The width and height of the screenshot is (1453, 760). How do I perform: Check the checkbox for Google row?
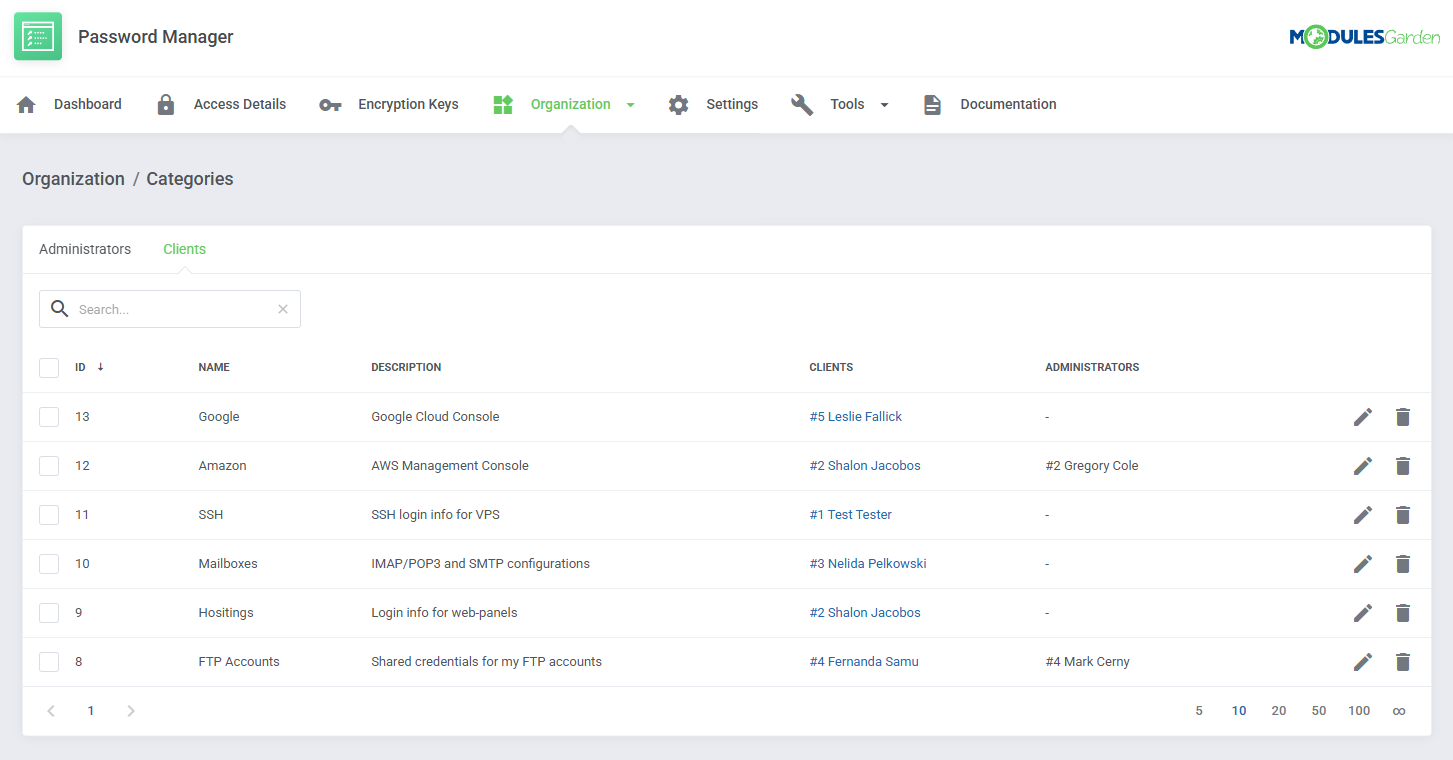(49, 417)
